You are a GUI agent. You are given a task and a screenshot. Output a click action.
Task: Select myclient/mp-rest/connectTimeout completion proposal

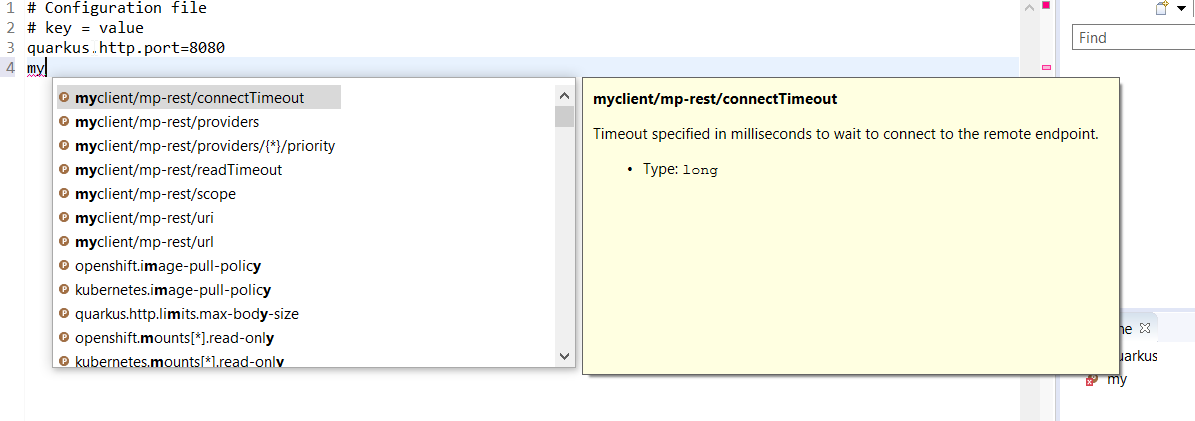[x=189, y=98]
